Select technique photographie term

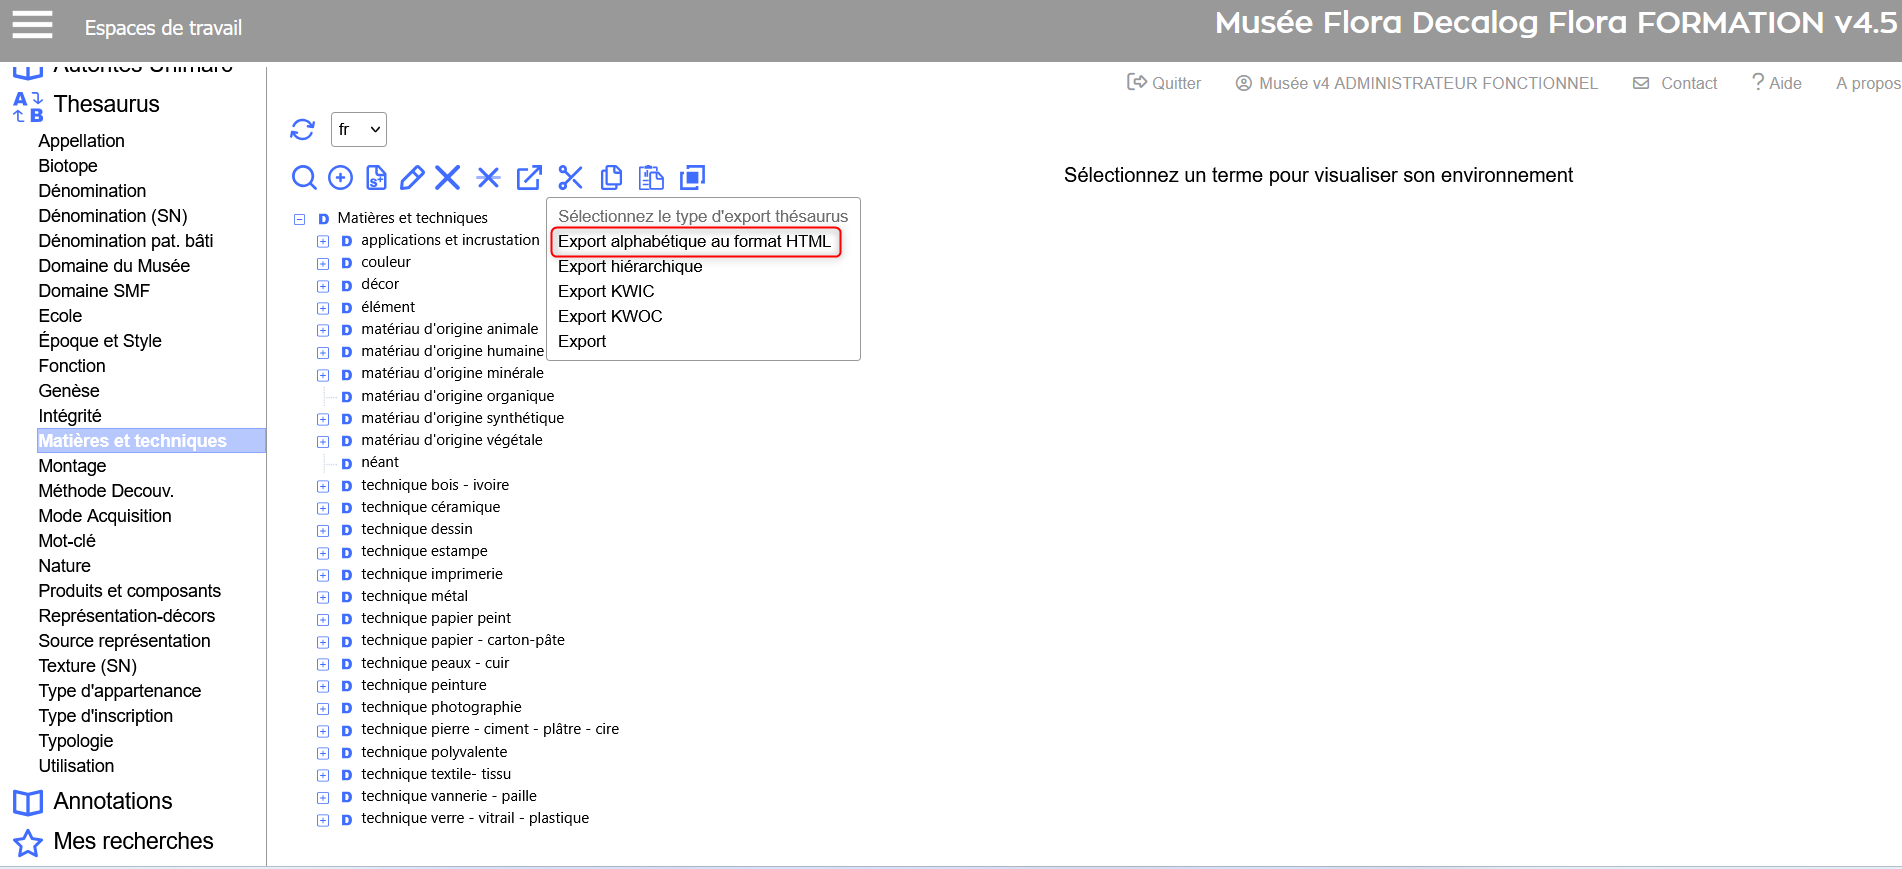(441, 707)
